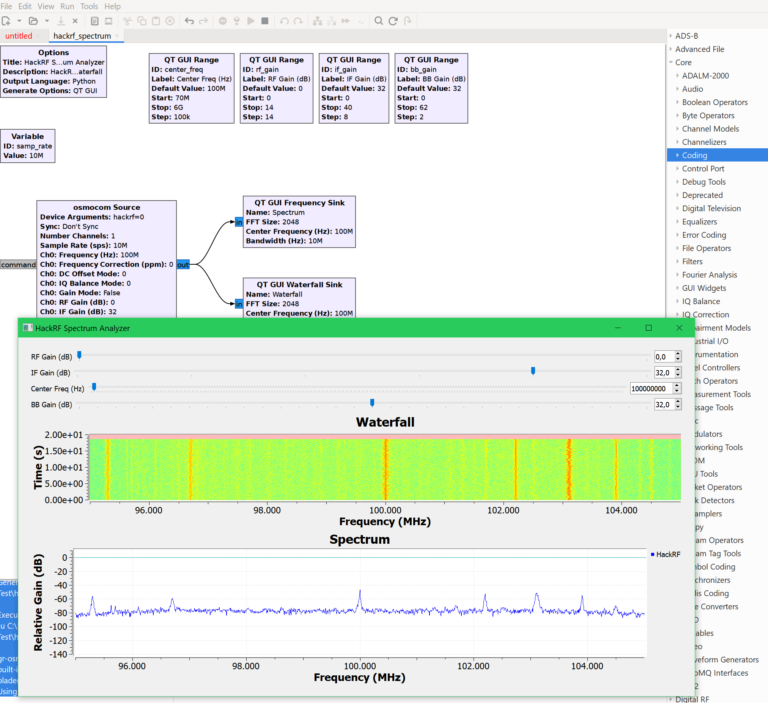The width and height of the screenshot is (768, 703).
Task: Click the Center Freq slider handle
Action: tap(94, 387)
